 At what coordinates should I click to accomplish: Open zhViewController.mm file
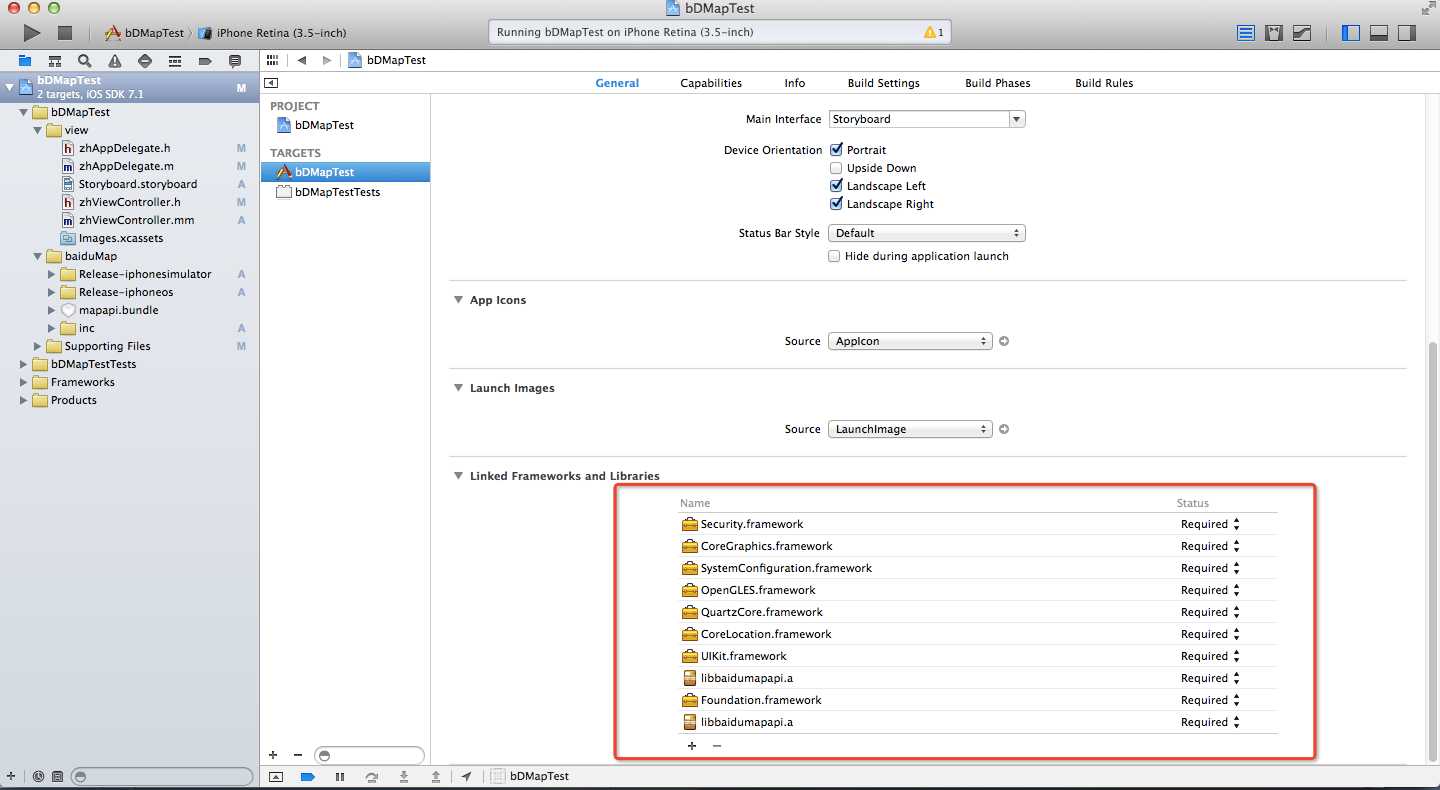(137, 220)
